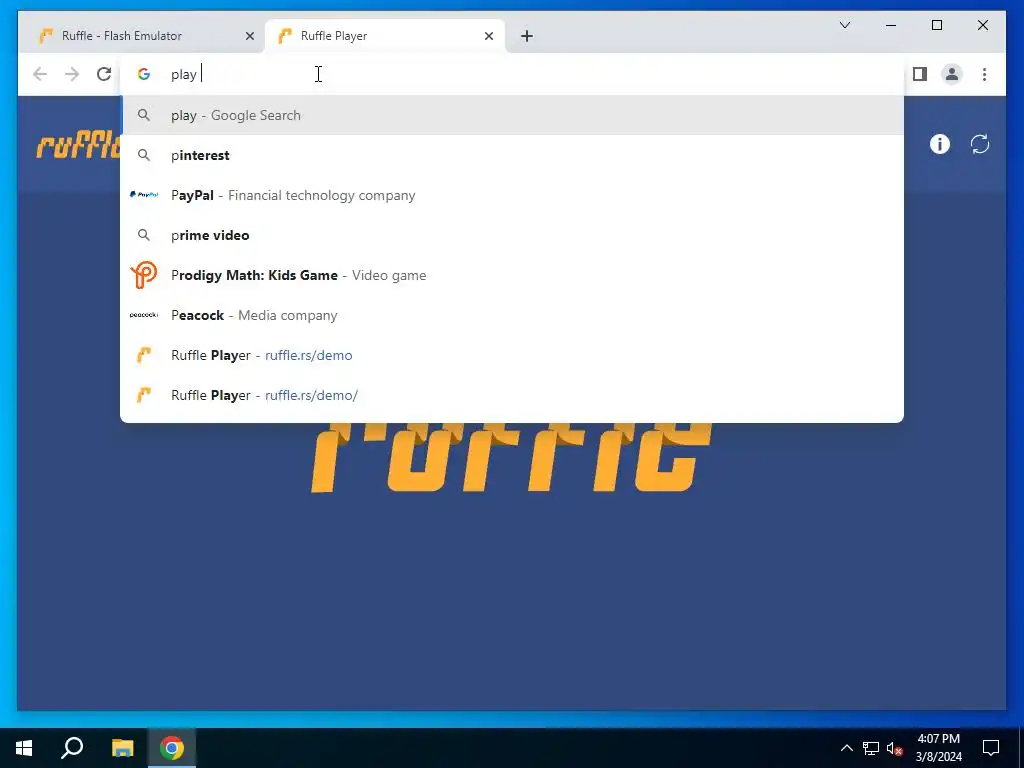Choose the 'play - Google Search' suggestion

point(512,116)
